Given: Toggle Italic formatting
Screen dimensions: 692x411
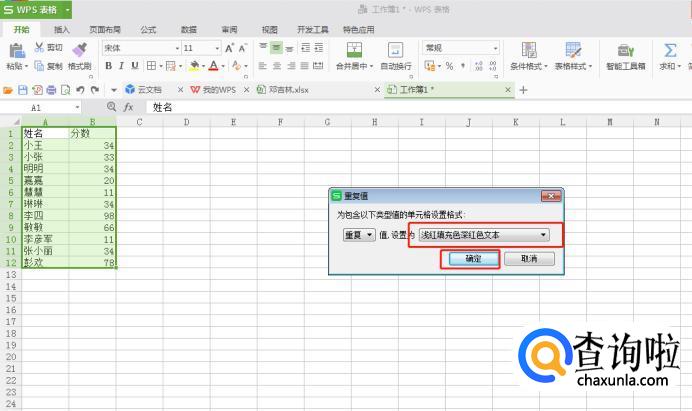Looking at the screenshot, I should pyautogui.click(x=121, y=66).
